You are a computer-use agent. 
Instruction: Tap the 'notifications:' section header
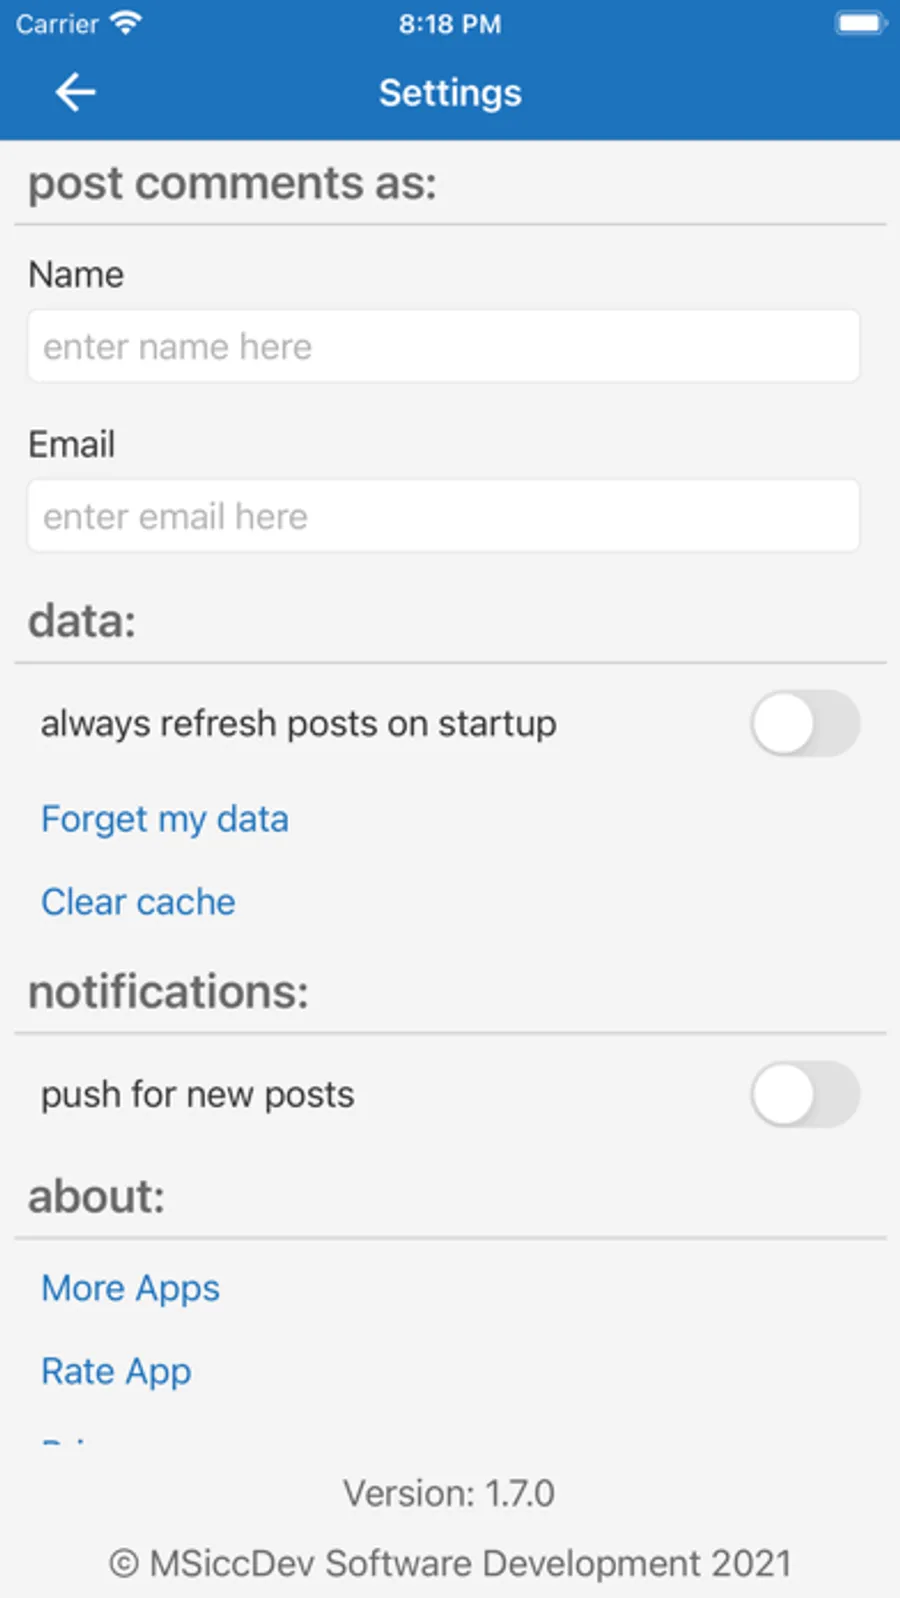tap(168, 992)
